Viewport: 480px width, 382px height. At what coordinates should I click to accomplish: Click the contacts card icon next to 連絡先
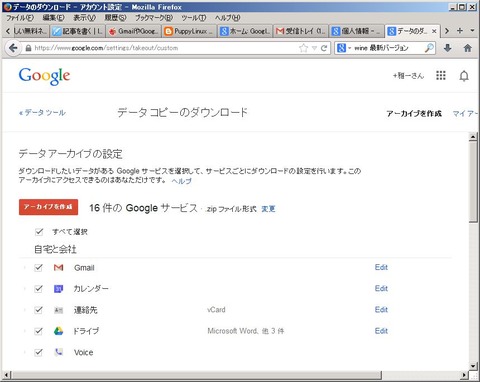[x=58, y=310]
